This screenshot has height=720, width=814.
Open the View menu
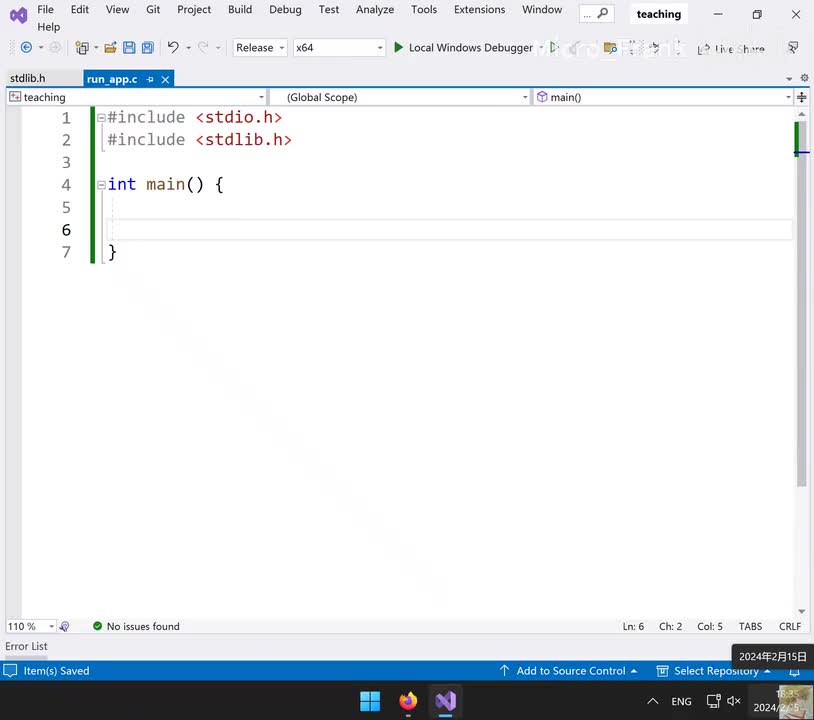(117, 9)
